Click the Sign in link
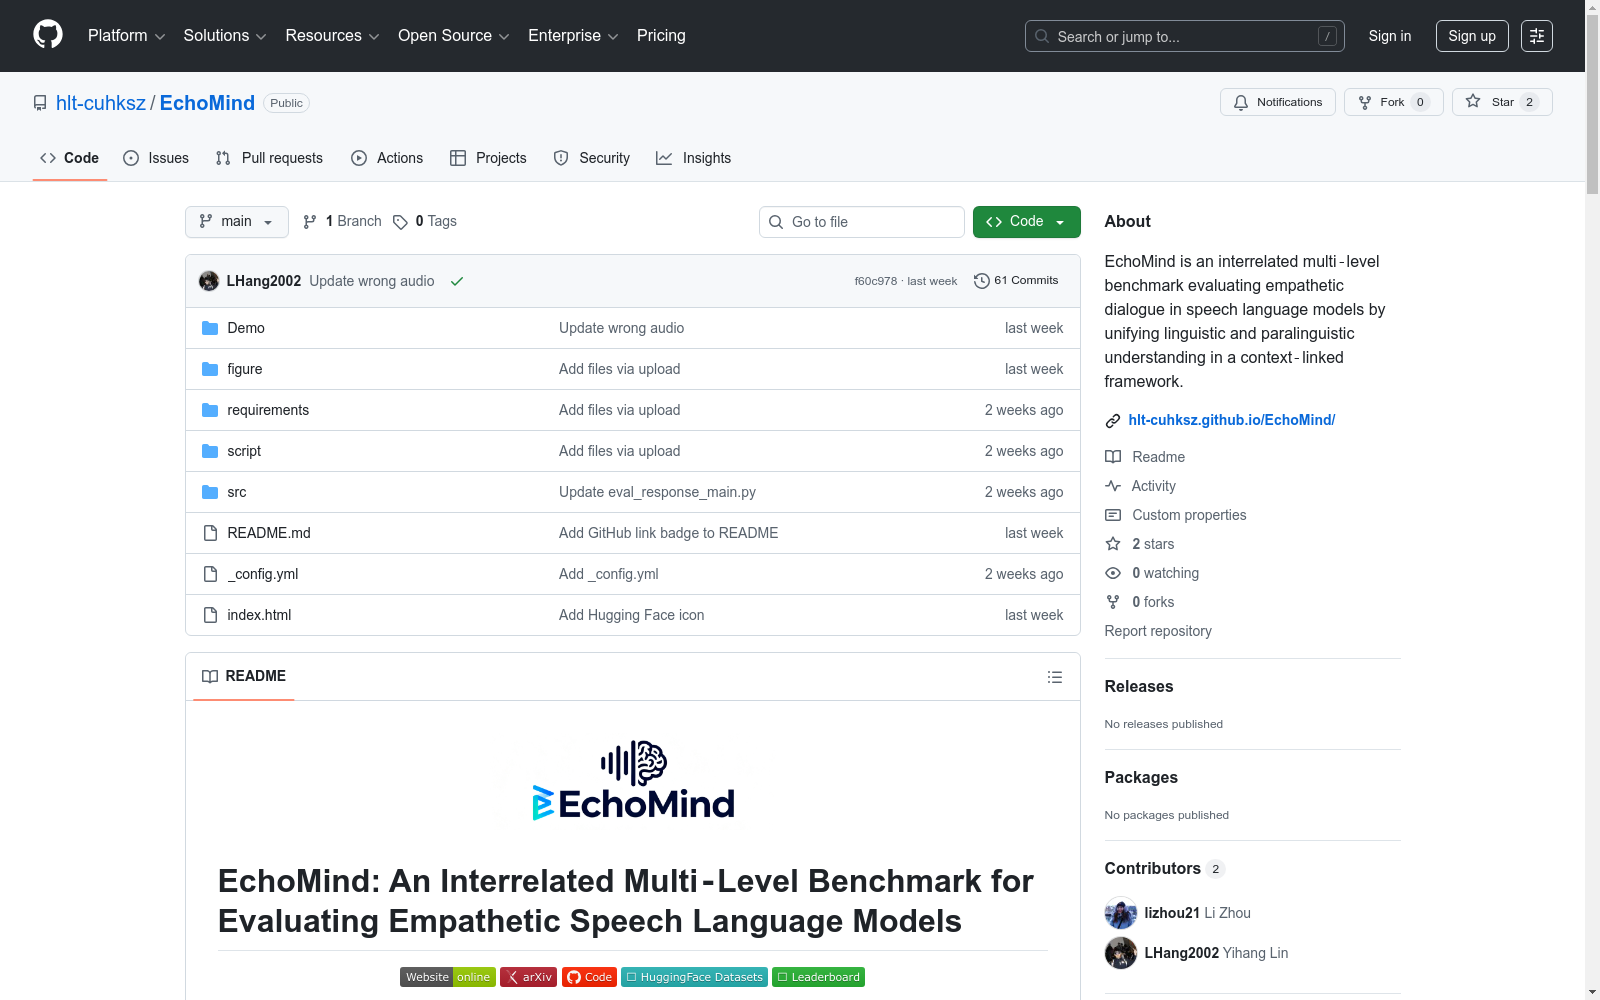The image size is (1600, 1000). point(1390,36)
